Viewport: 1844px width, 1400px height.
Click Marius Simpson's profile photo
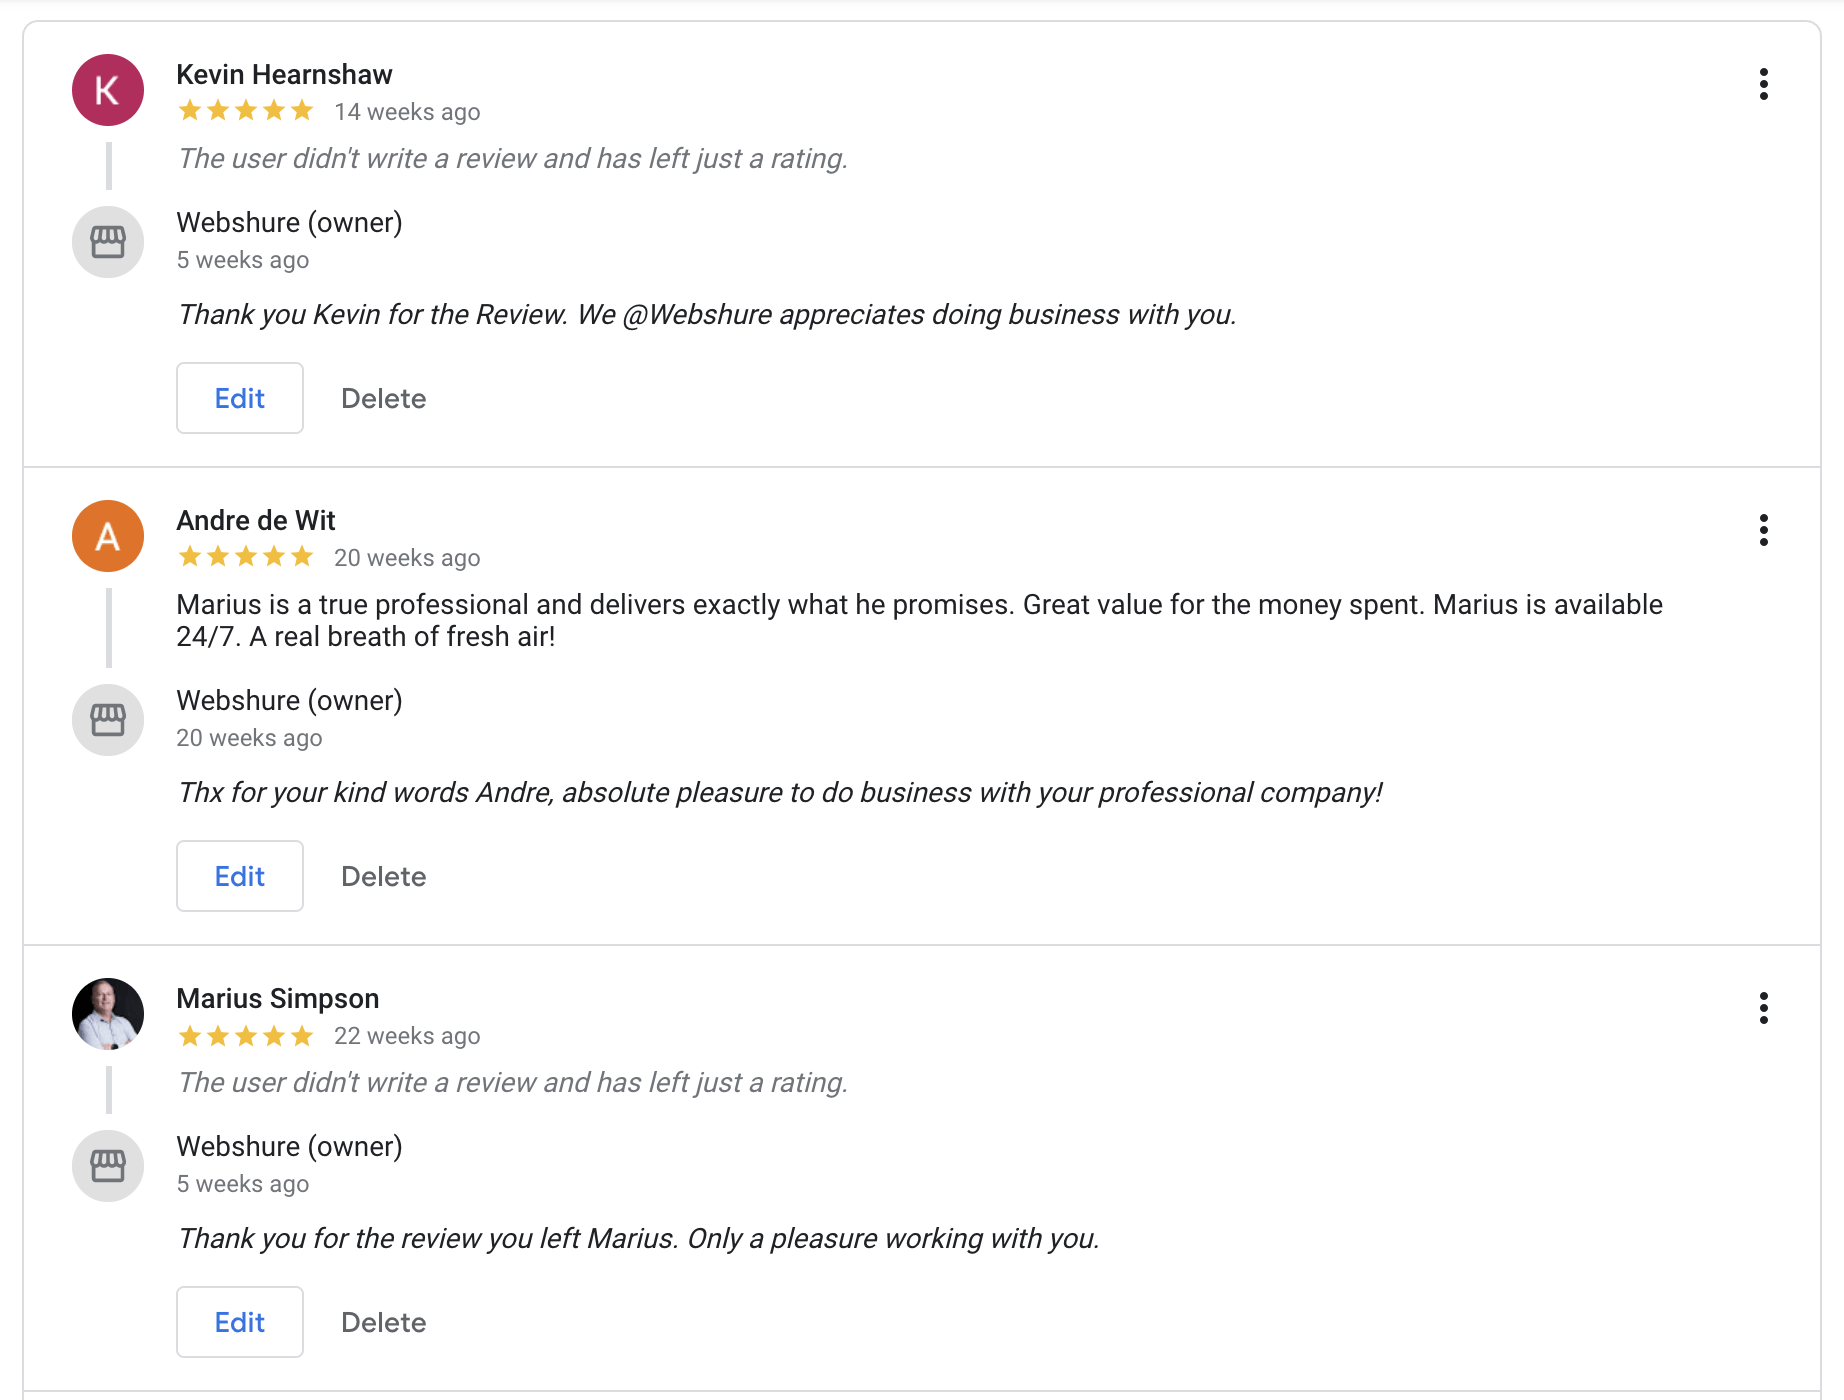point(108,1014)
